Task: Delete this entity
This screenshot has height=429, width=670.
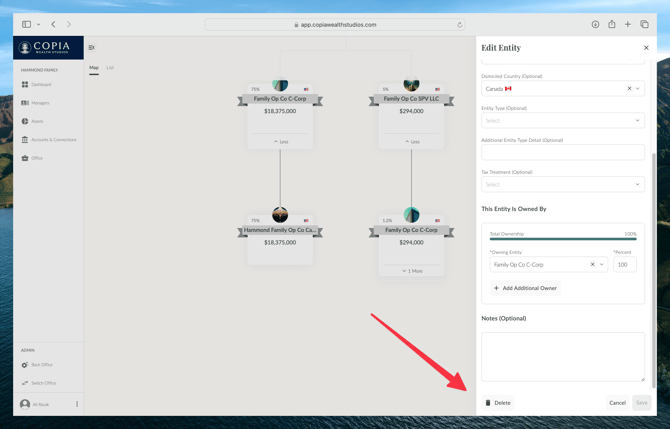Action: [x=498, y=403]
